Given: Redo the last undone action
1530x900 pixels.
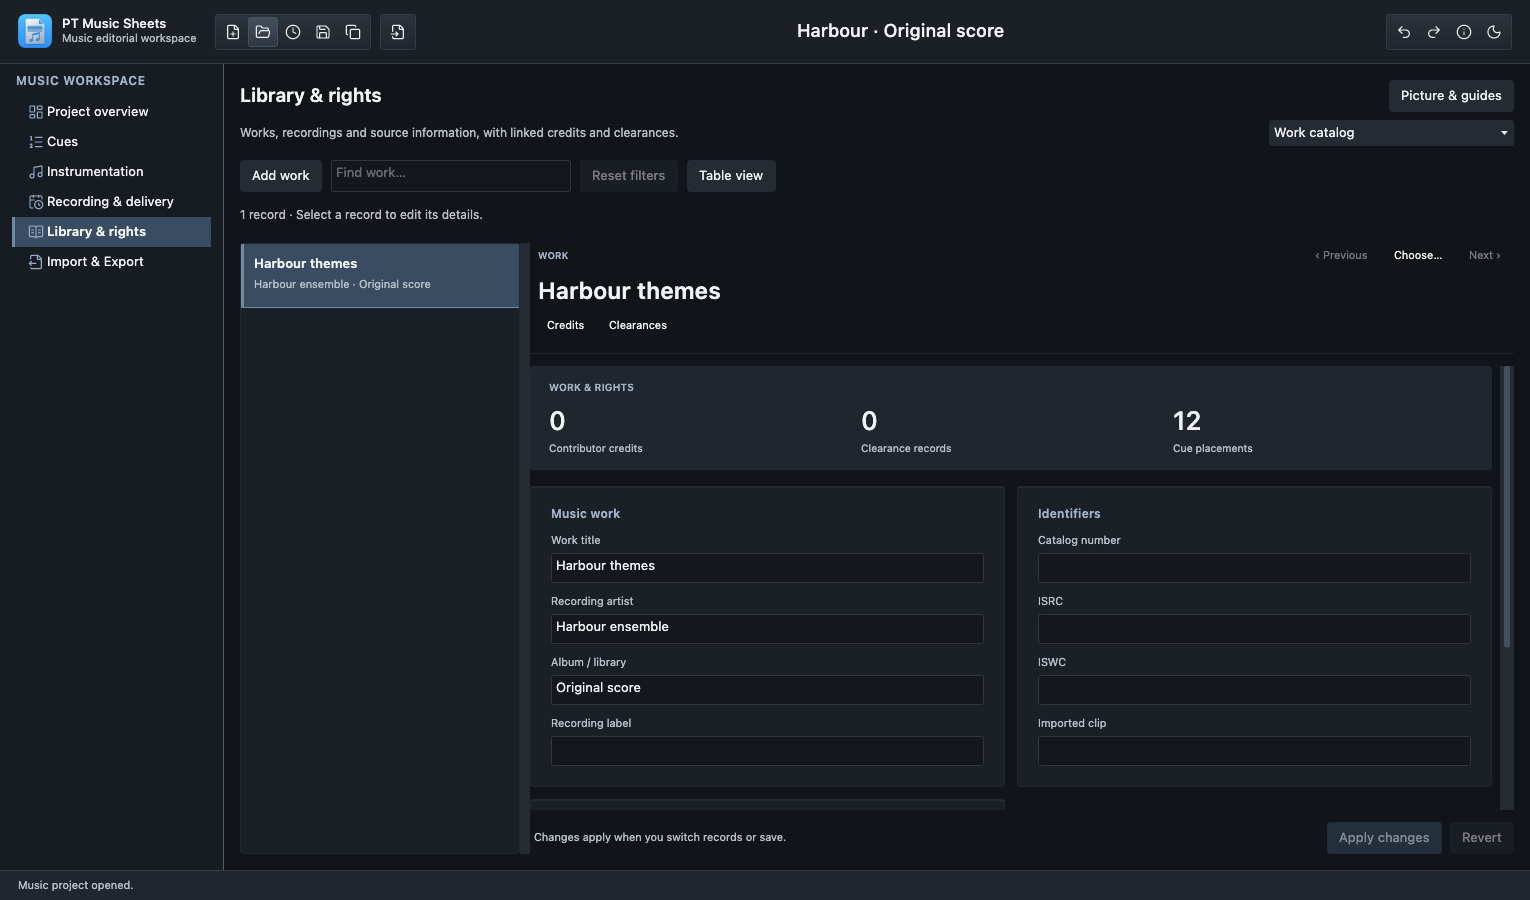Looking at the screenshot, I should click(x=1434, y=32).
